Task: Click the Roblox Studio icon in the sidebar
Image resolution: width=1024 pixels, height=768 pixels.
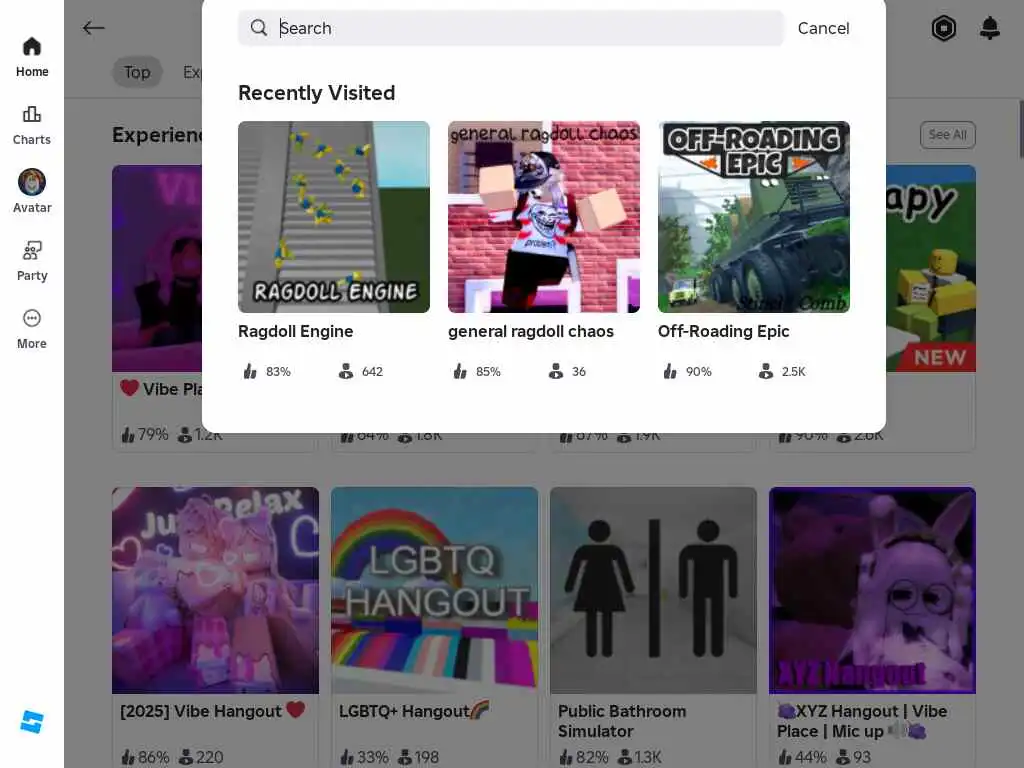Action: (31, 722)
